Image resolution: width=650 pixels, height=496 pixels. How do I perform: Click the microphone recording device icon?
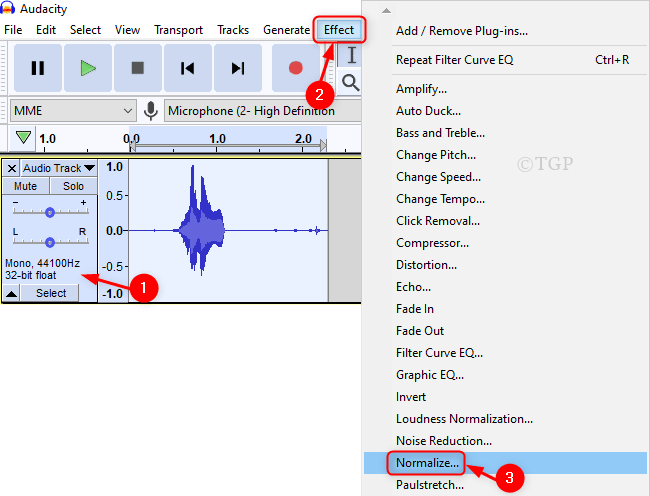point(150,111)
